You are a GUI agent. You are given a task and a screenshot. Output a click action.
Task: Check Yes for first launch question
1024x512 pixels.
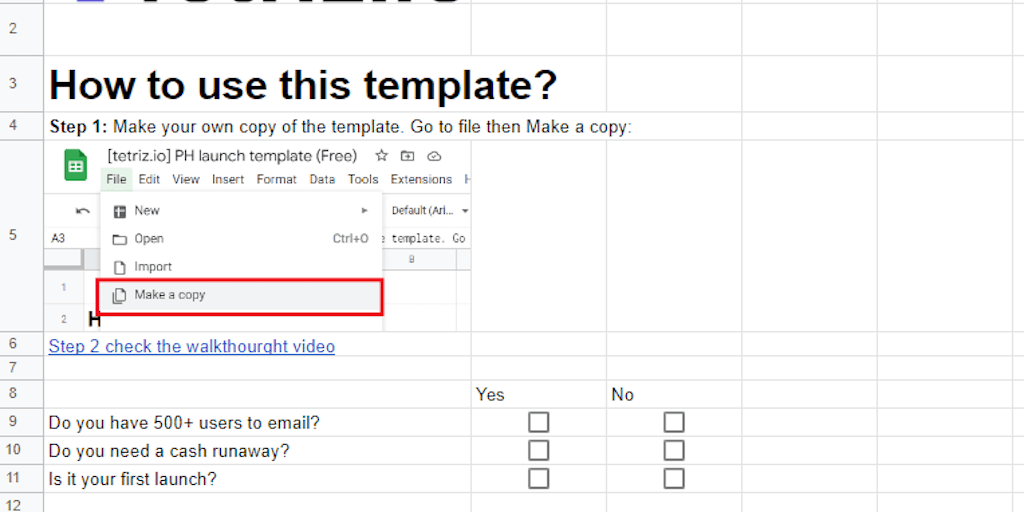pyautogui.click(x=538, y=479)
